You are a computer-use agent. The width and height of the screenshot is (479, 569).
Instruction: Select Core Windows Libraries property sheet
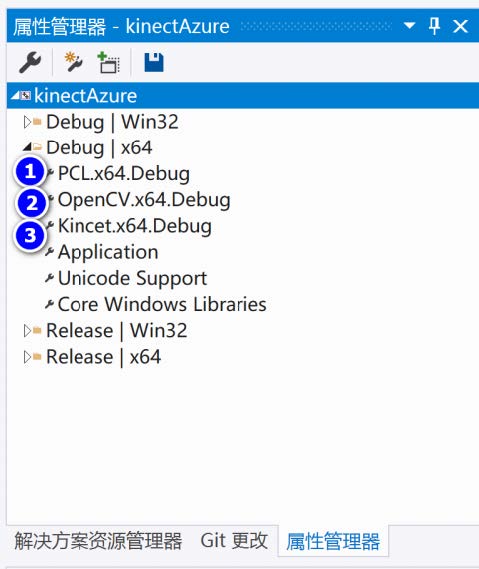tap(162, 304)
